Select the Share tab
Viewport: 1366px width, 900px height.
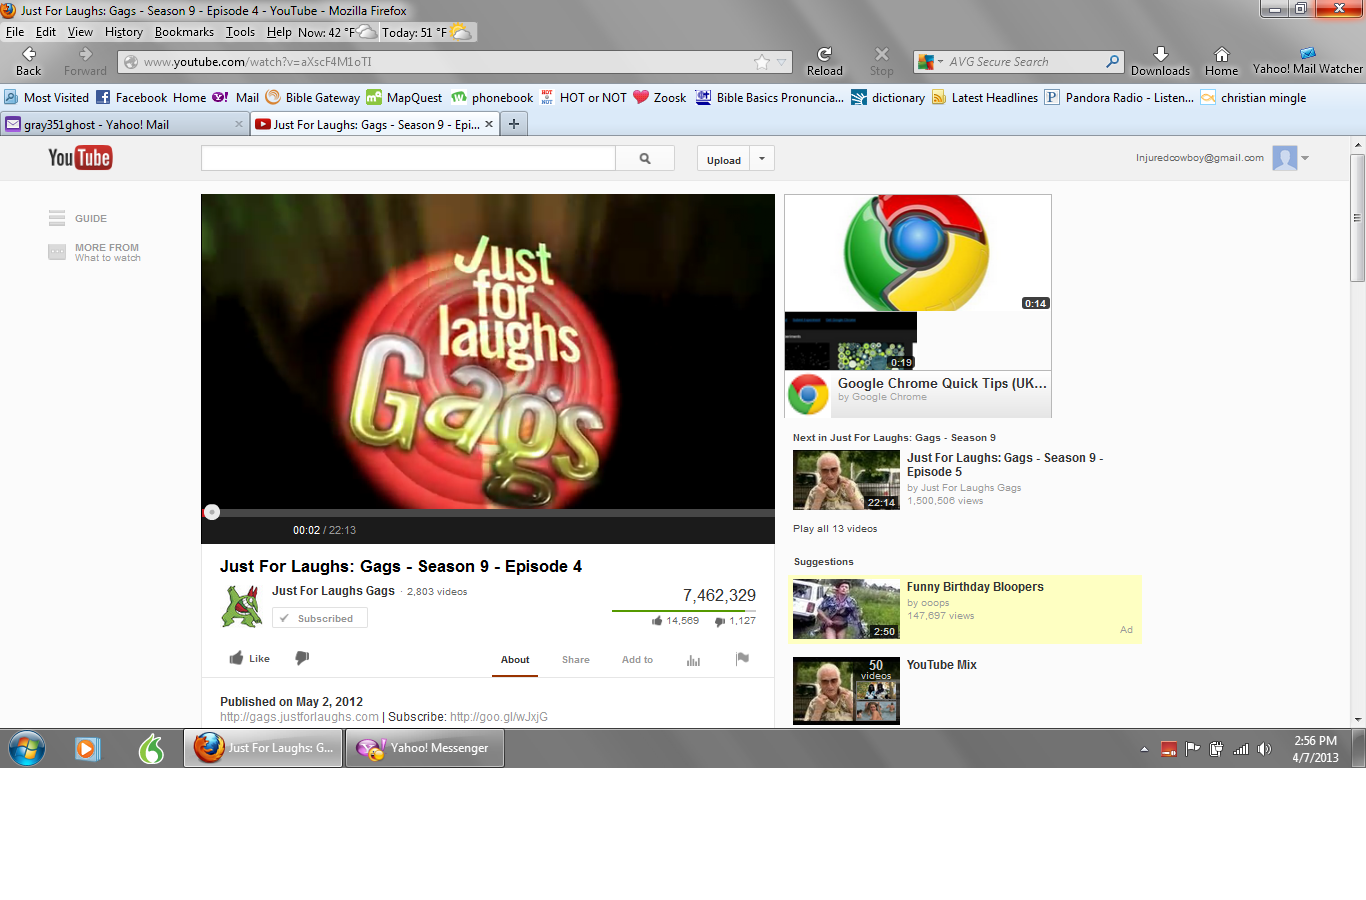click(x=575, y=660)
